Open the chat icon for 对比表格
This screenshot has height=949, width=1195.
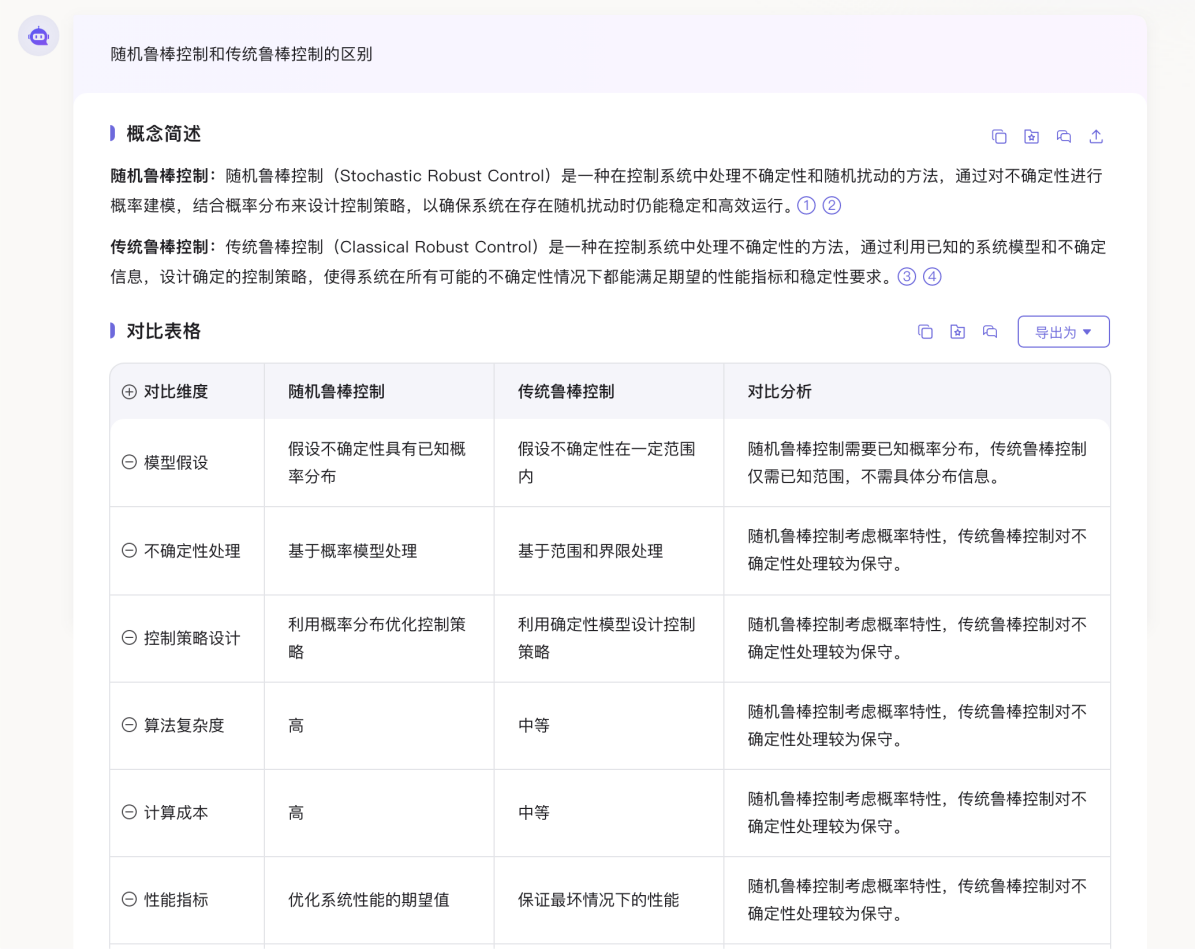(x=990, y=332)
